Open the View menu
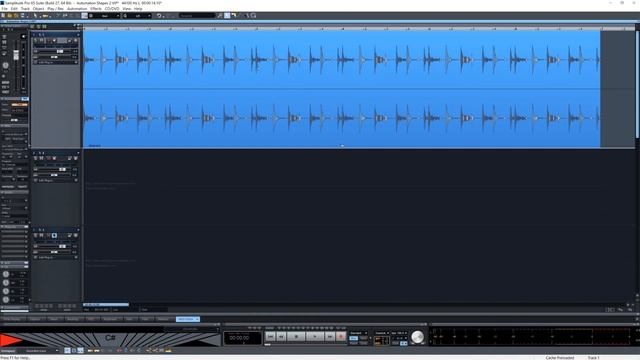The width and height of the screenshot is (640, 360). tap(127, 9)
